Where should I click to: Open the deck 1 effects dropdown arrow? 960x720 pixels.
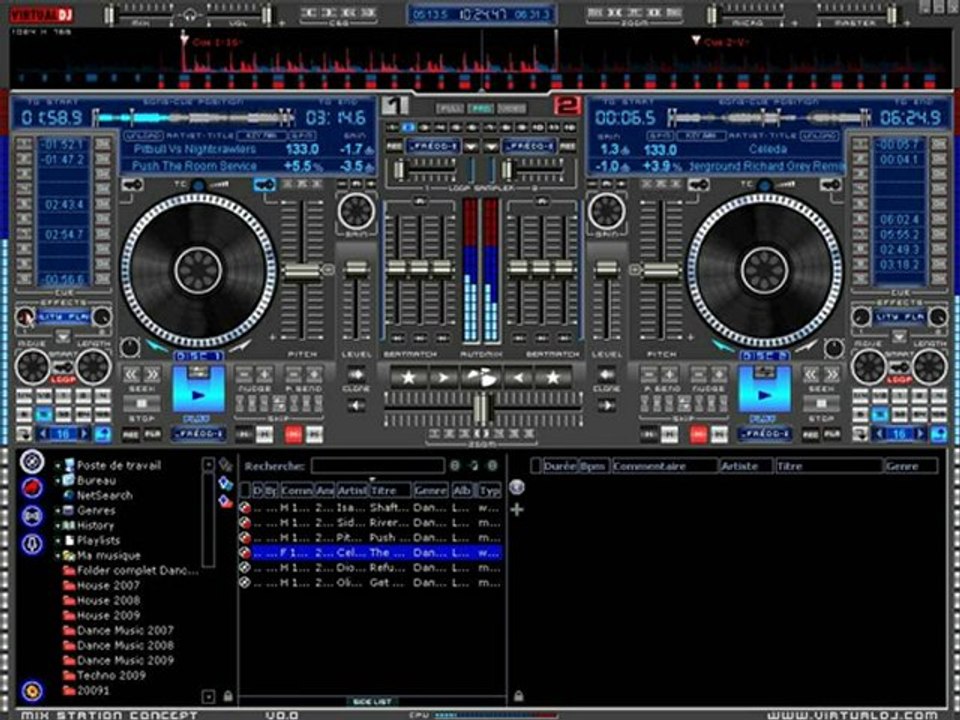[x=63, y=336]
